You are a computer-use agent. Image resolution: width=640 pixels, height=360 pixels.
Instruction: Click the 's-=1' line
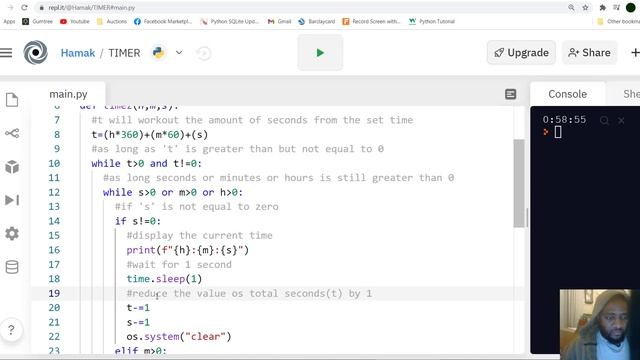click(138, 322)
